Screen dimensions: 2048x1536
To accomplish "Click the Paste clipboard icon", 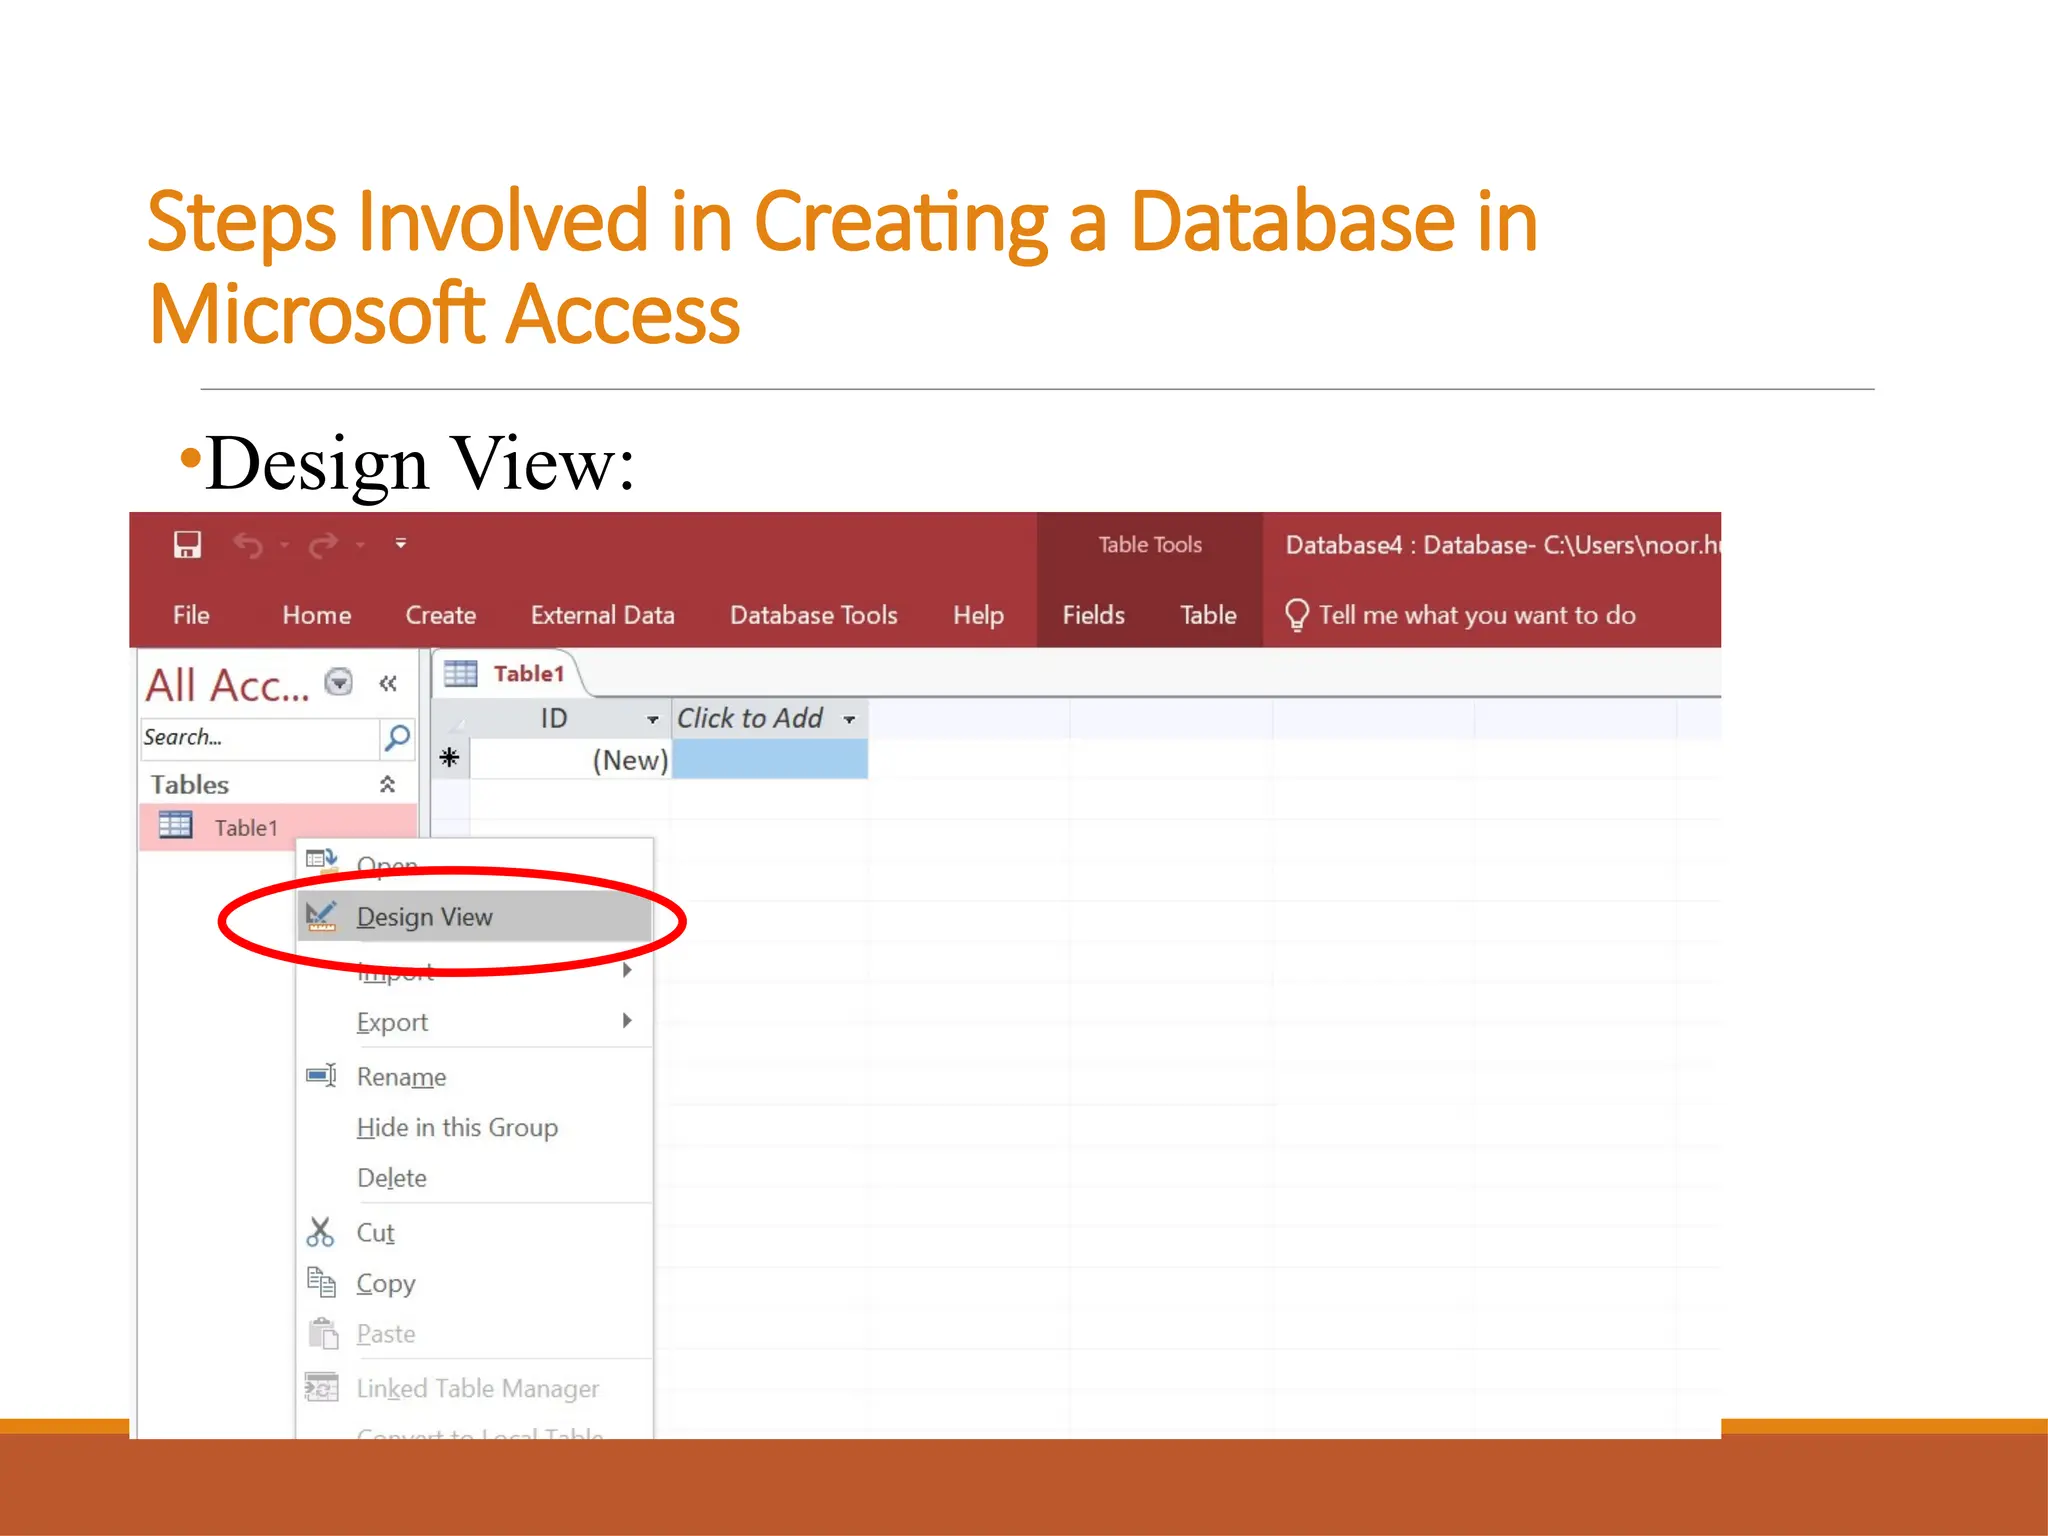I will click(x=323, y=1332).
